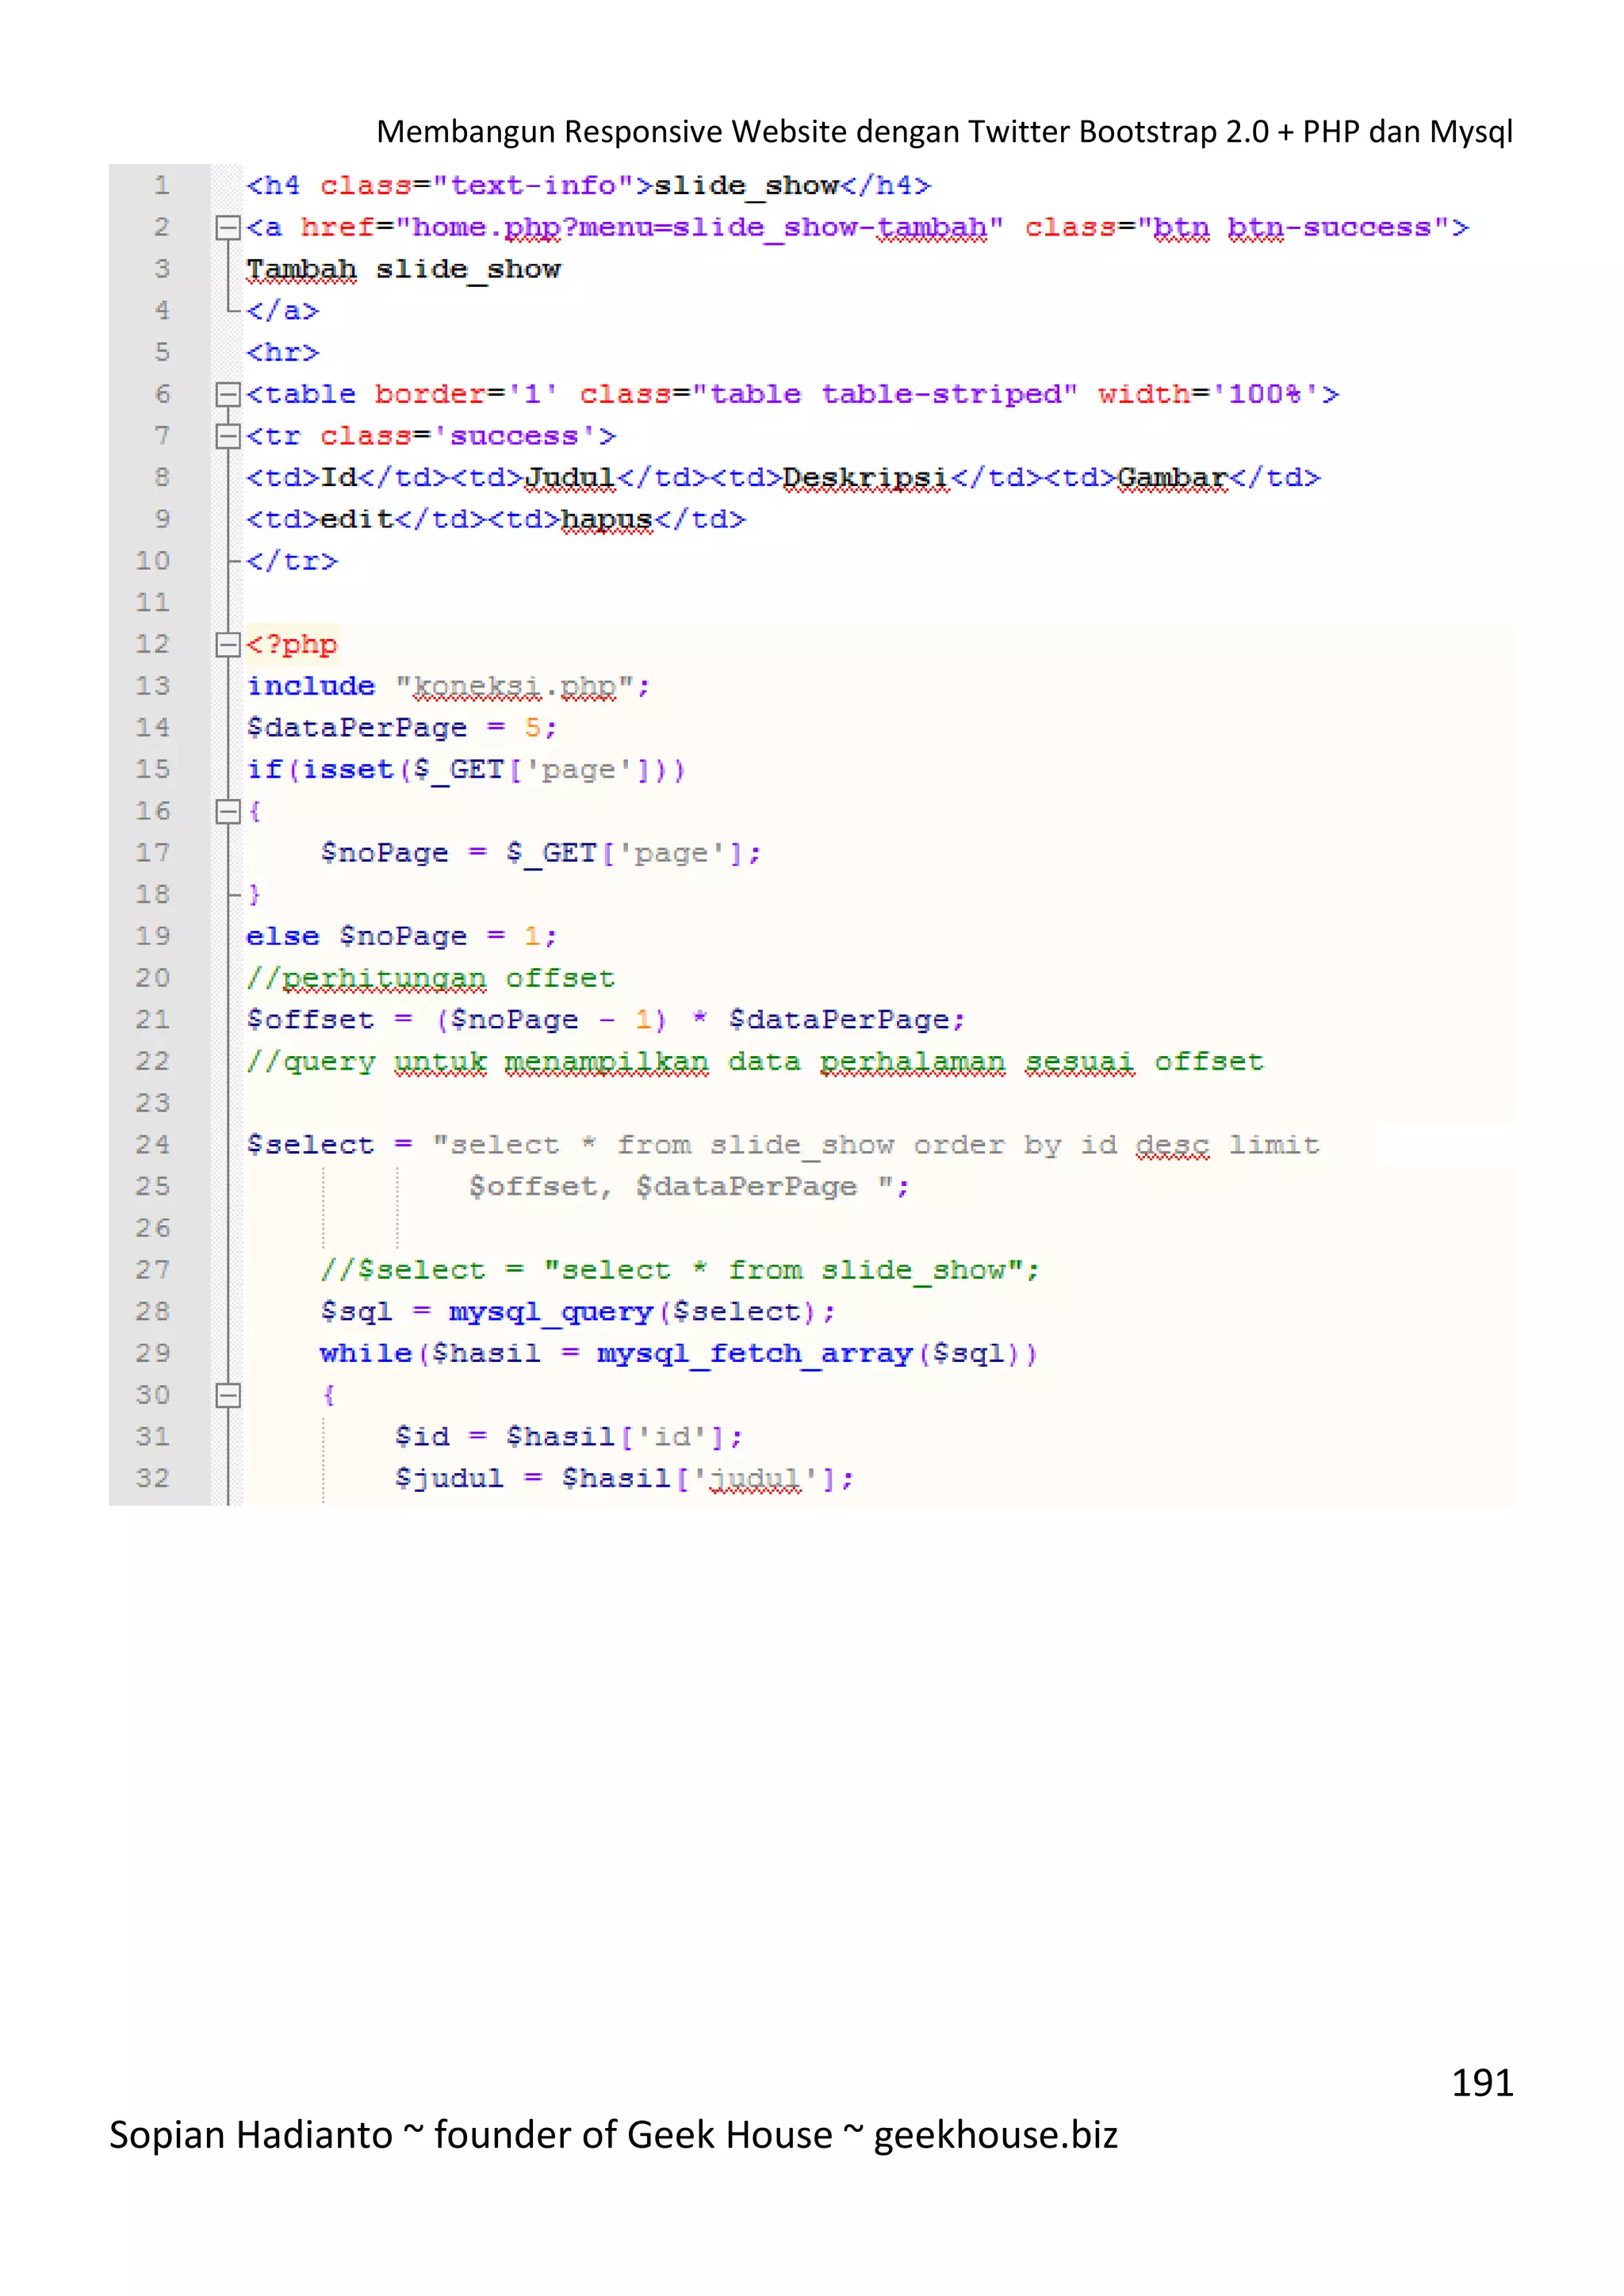Click 'table table-striped' class value on line 6

coord(885,394)
